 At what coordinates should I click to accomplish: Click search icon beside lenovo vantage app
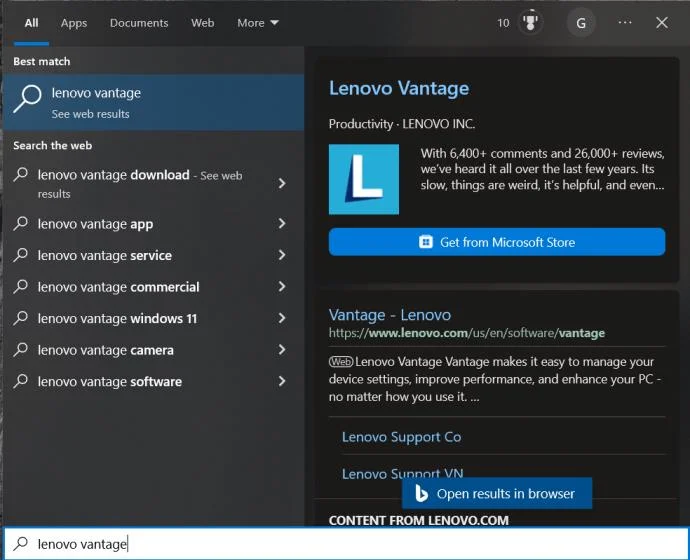(20, 223)
